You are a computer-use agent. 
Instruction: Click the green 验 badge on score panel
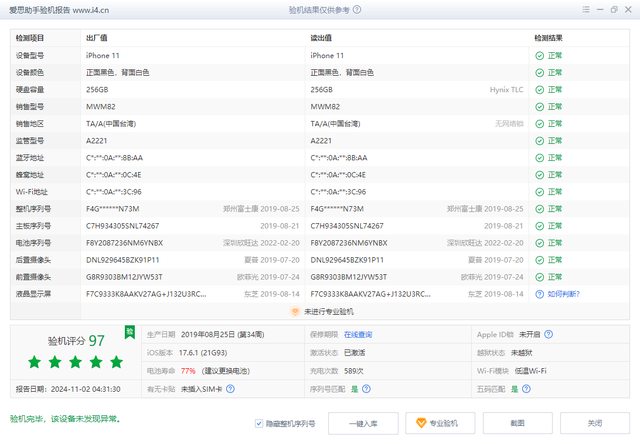coord(129,331)
